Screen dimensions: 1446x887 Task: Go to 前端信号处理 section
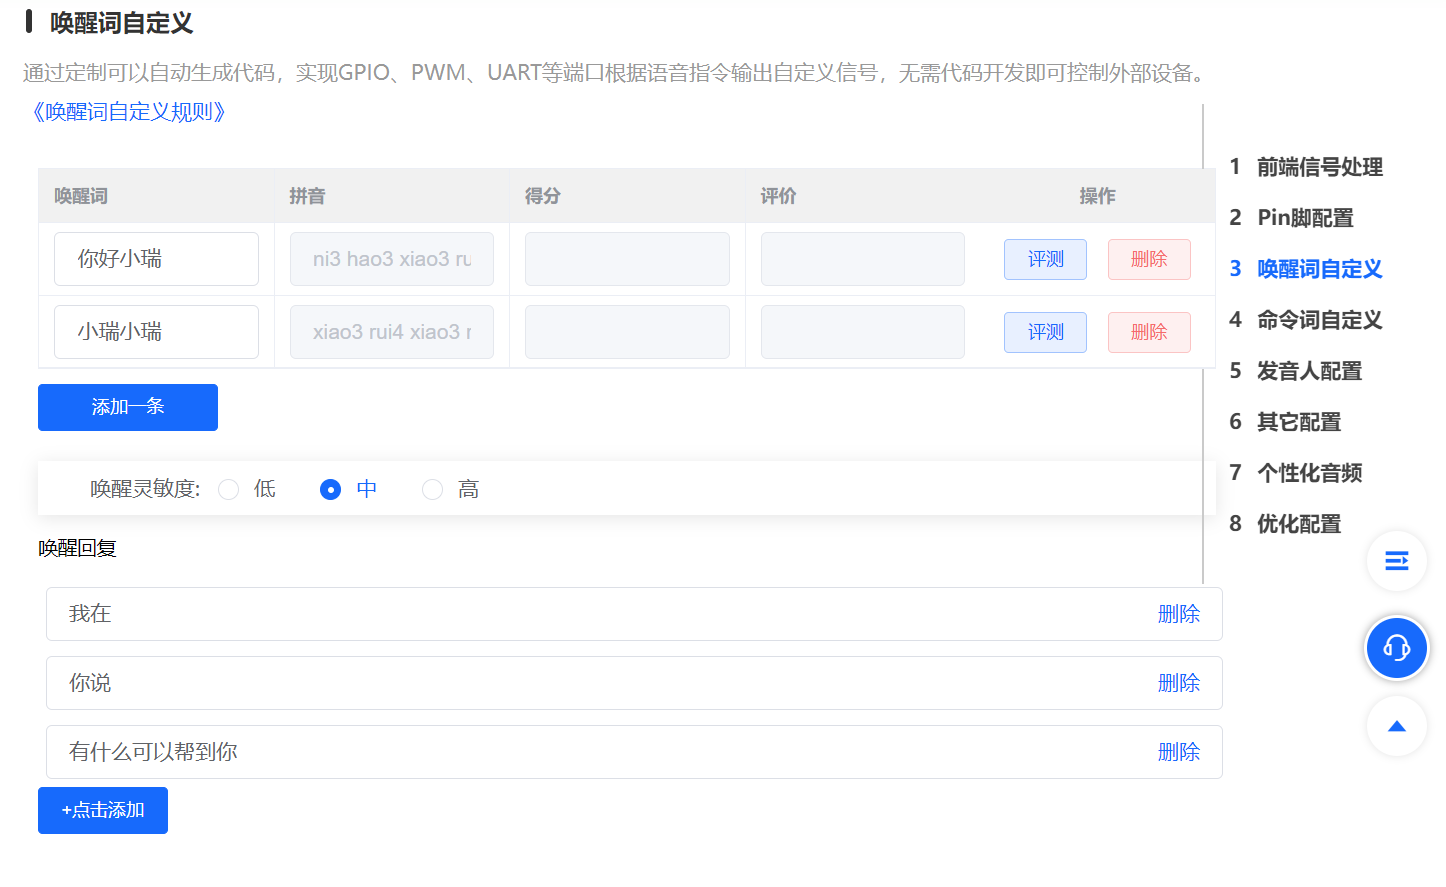[x=1306, y=167]
